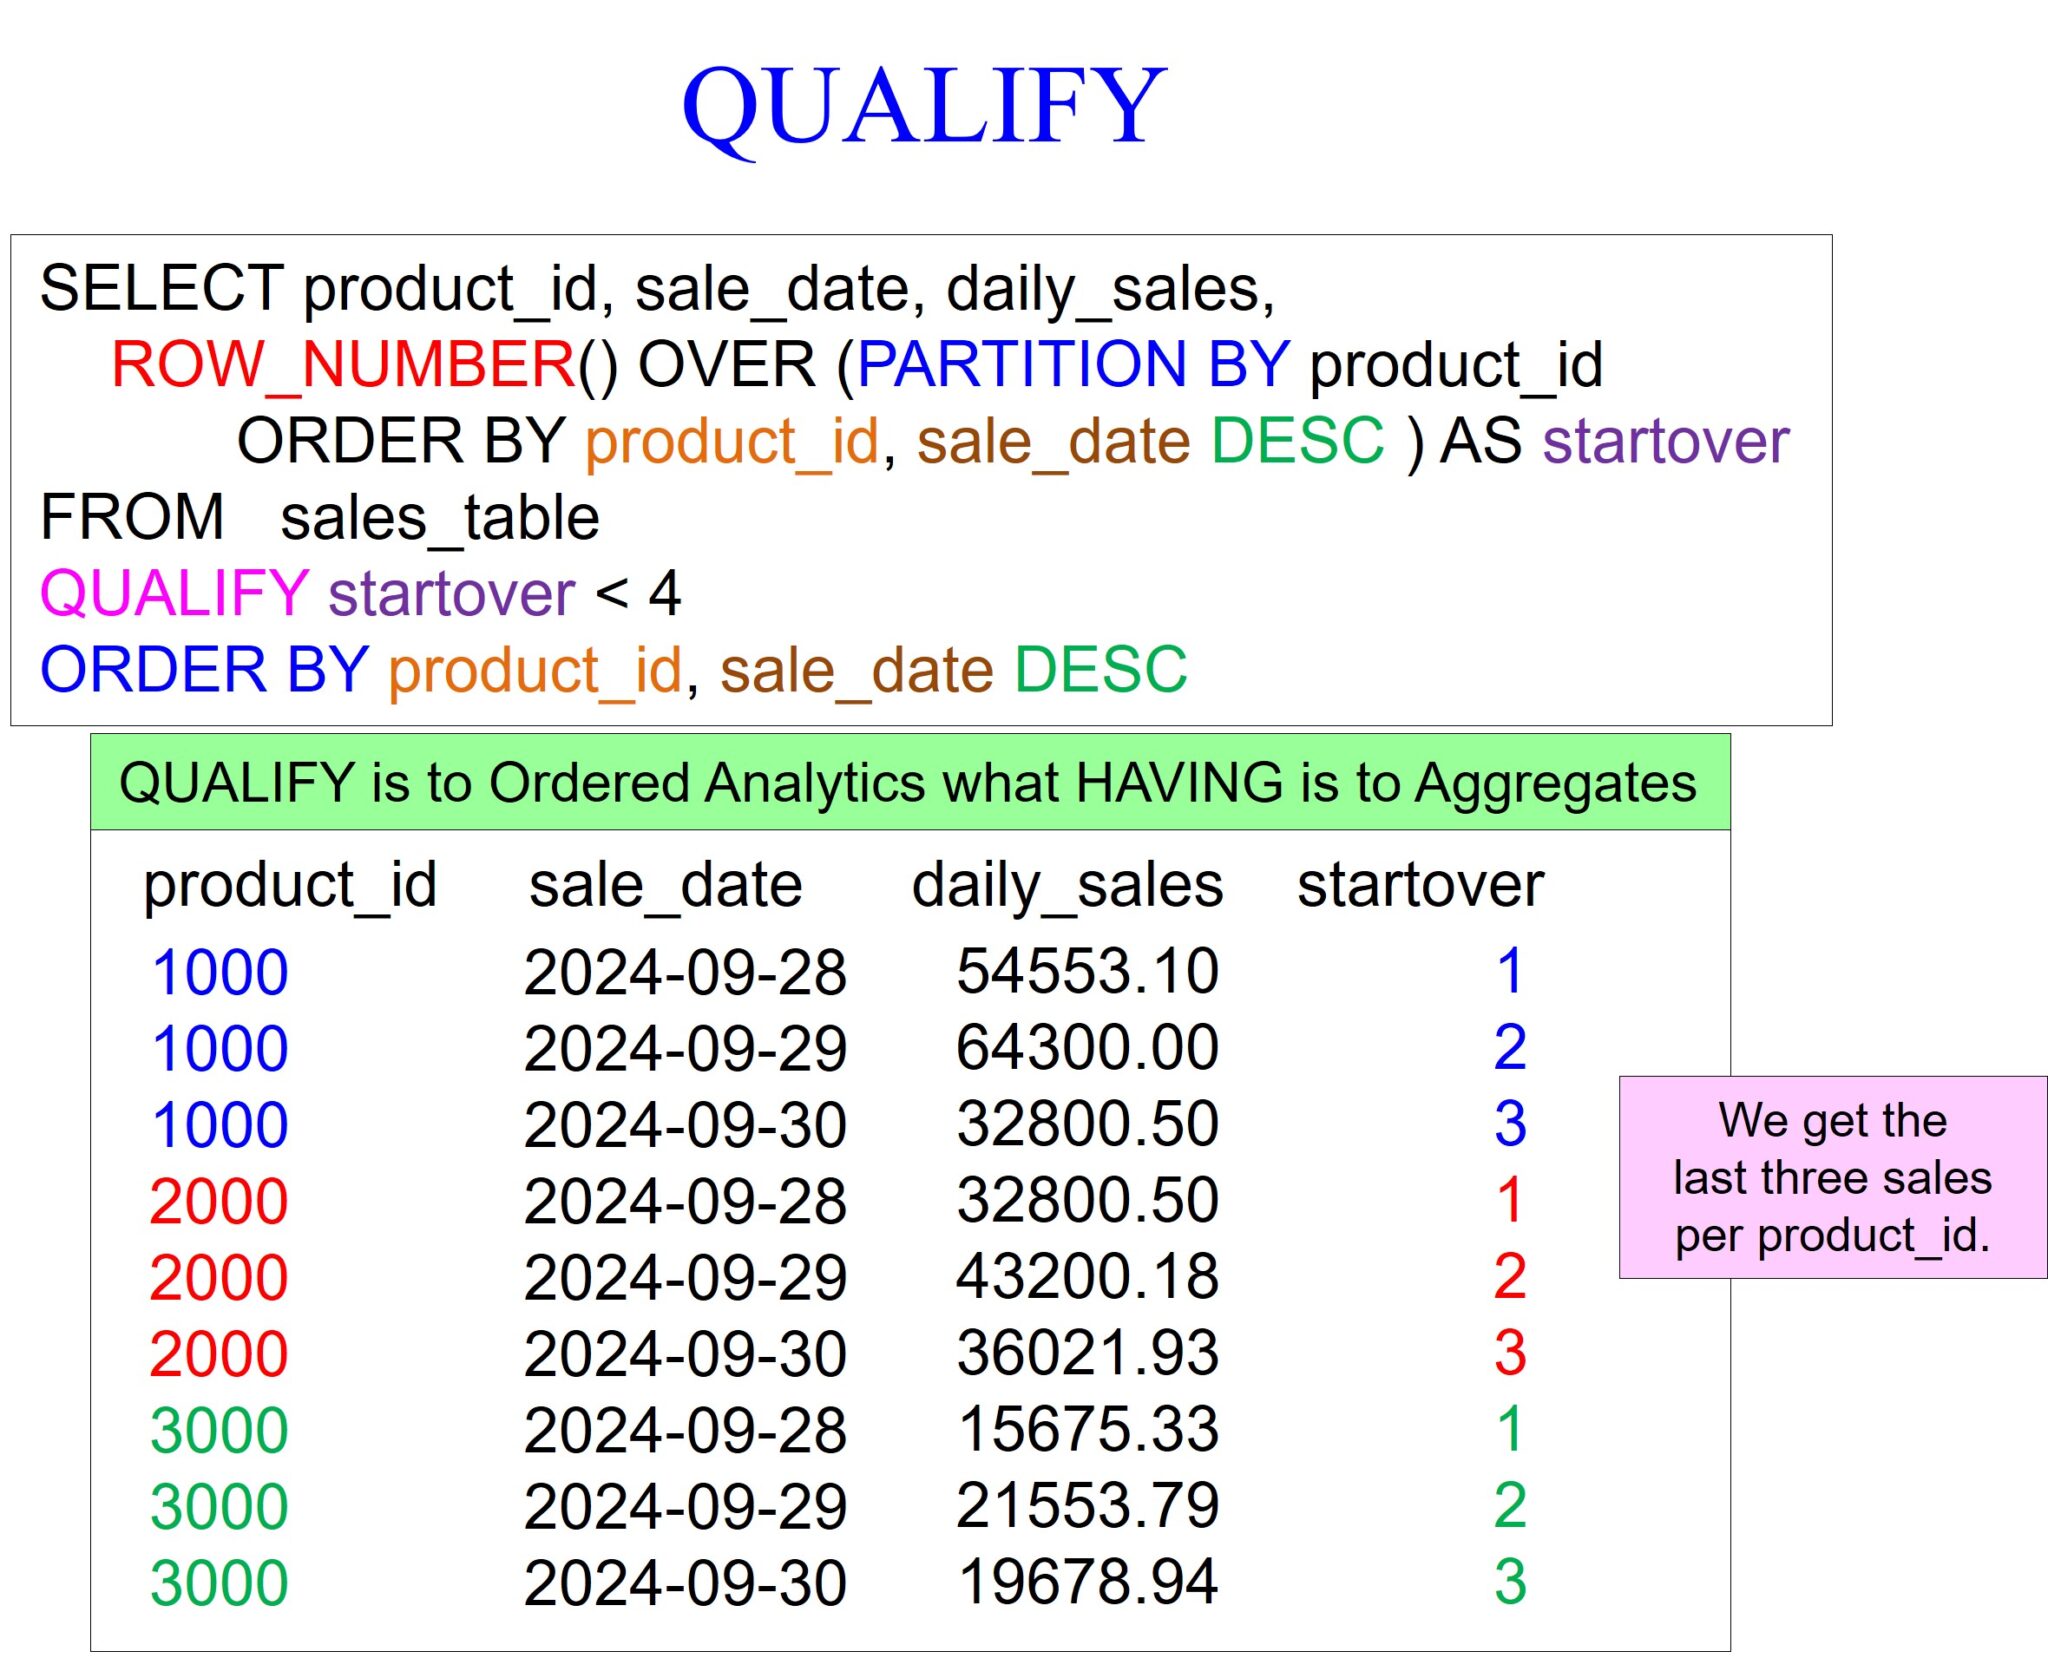Click daily sales value 15675.33
Screen dimensions: 2048x1658
[x=1087, y=1429]
